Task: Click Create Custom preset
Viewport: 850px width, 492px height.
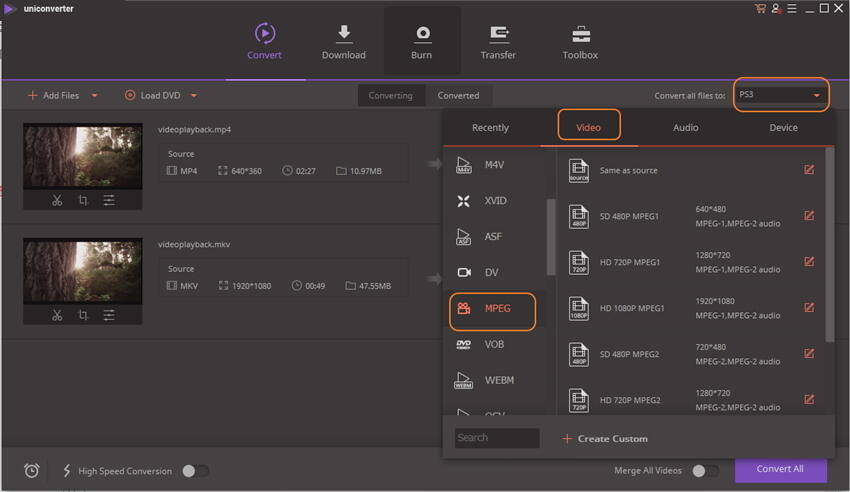Action: click(606, 439)
